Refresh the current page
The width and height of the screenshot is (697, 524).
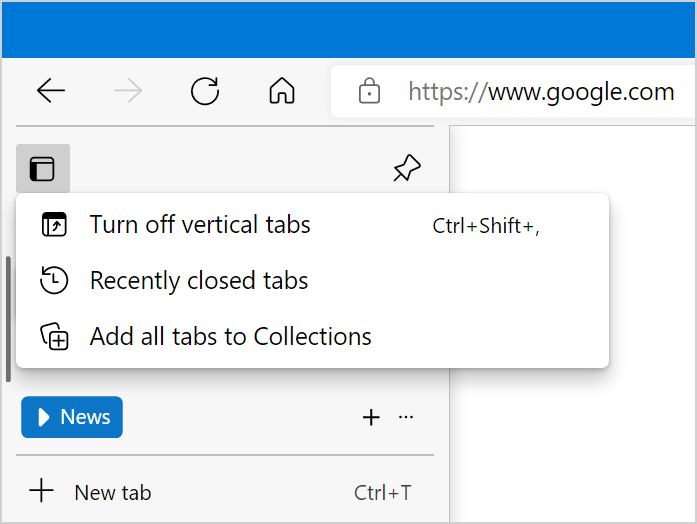(x=205, y=92)
